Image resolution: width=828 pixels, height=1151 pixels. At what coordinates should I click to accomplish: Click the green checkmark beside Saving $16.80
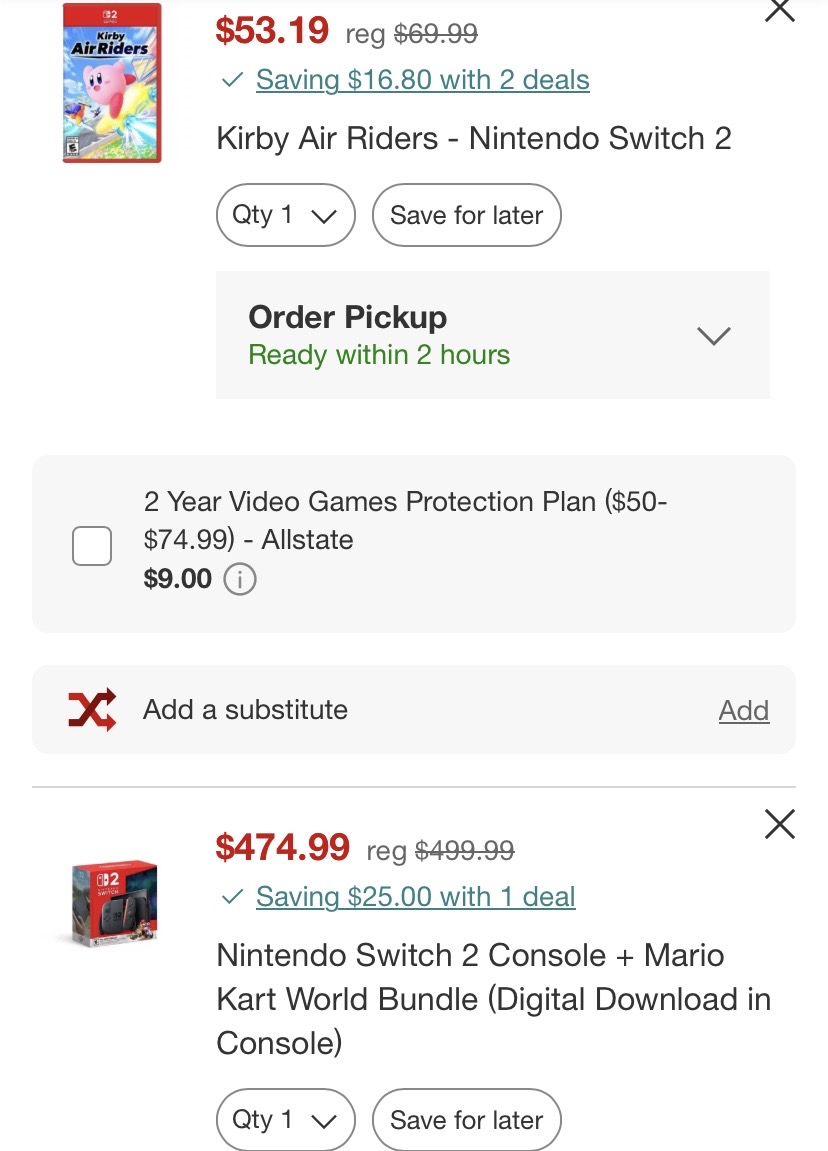click(x=233, y=80)
